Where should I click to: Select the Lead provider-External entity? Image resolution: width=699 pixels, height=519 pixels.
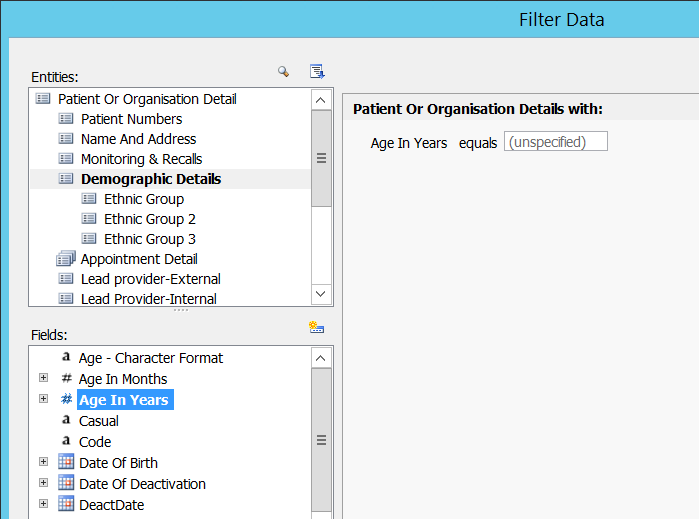151,279
